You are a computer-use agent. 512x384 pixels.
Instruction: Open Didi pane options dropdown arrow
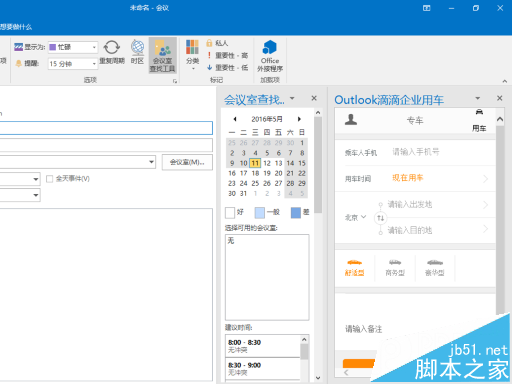[x=477, y=98]
